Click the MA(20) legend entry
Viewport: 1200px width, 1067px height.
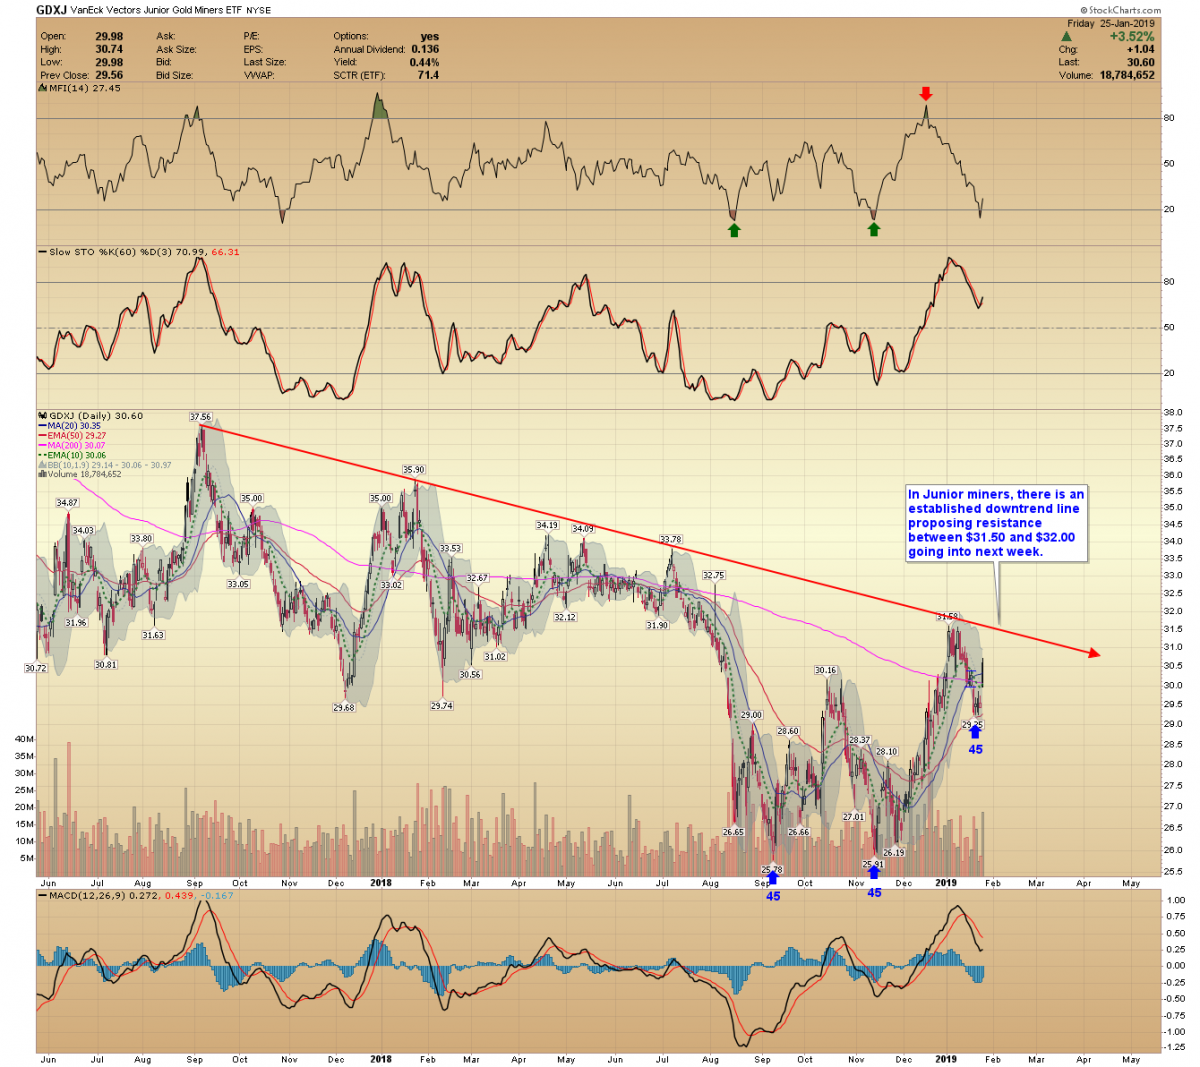(x=74, y=426)
